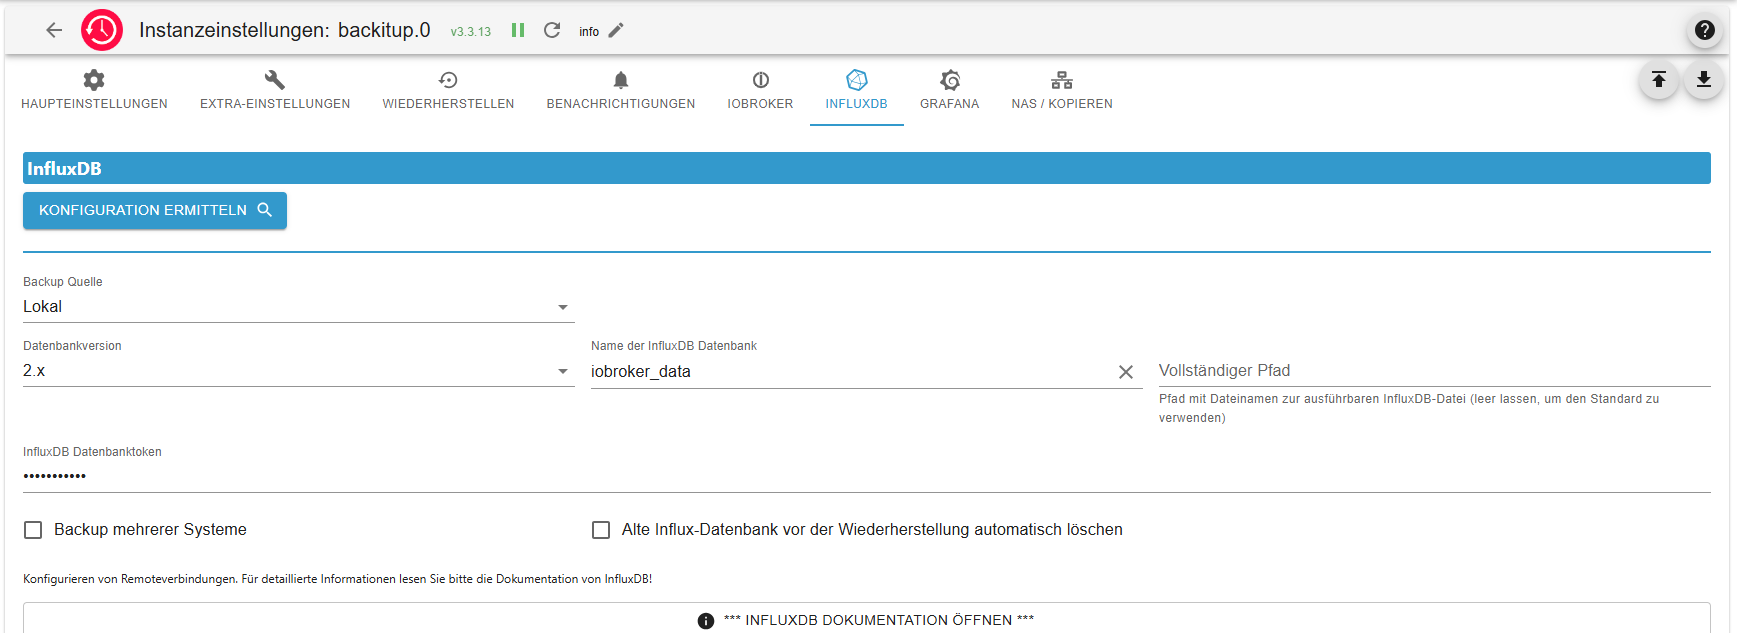1737x633 pixels.
Task: Click the Instanzeinstellungen: backitup.0 title
Action: [x=285, y=30]
